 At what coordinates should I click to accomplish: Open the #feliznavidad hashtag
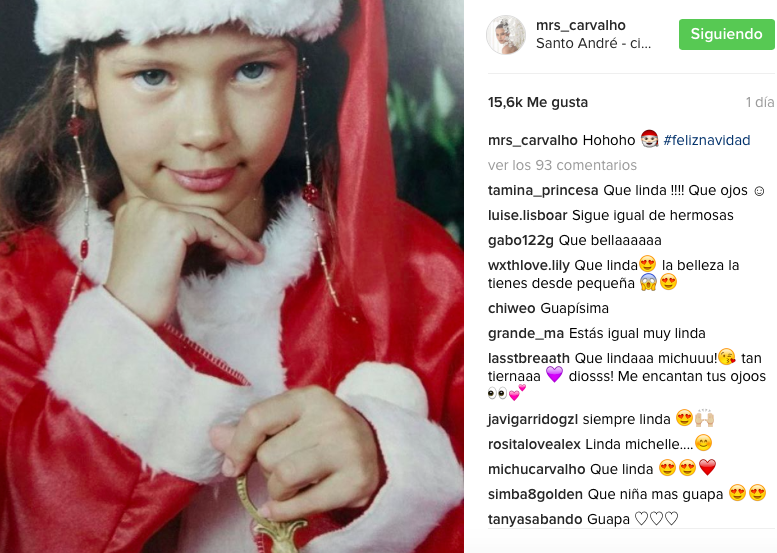coord(707,140)
